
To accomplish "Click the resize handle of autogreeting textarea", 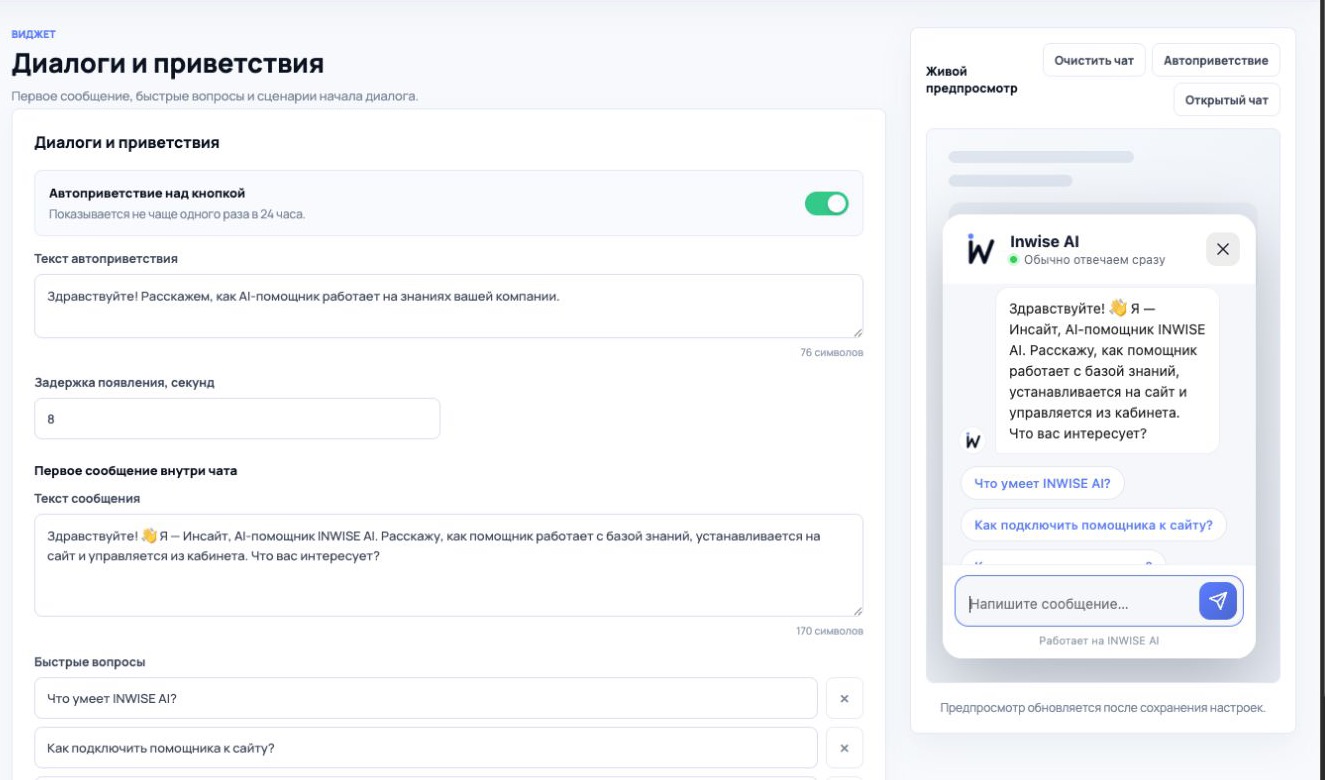I will (857, 332).
